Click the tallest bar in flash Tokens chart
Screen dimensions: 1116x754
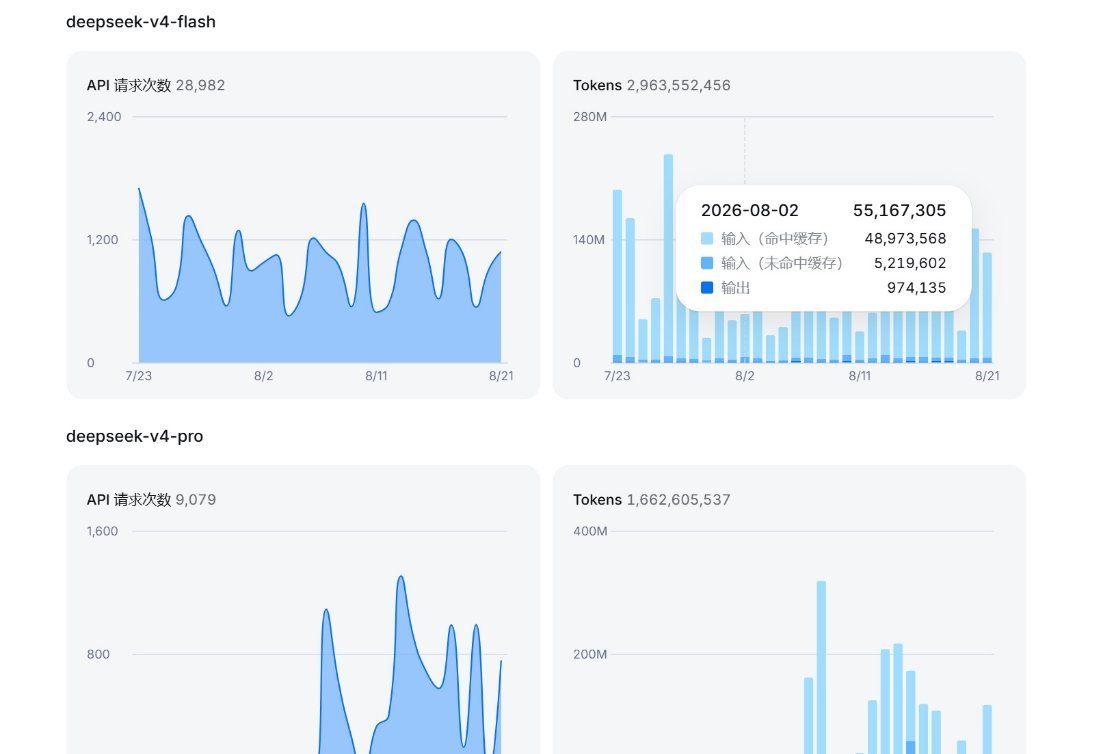pos(668,258)
